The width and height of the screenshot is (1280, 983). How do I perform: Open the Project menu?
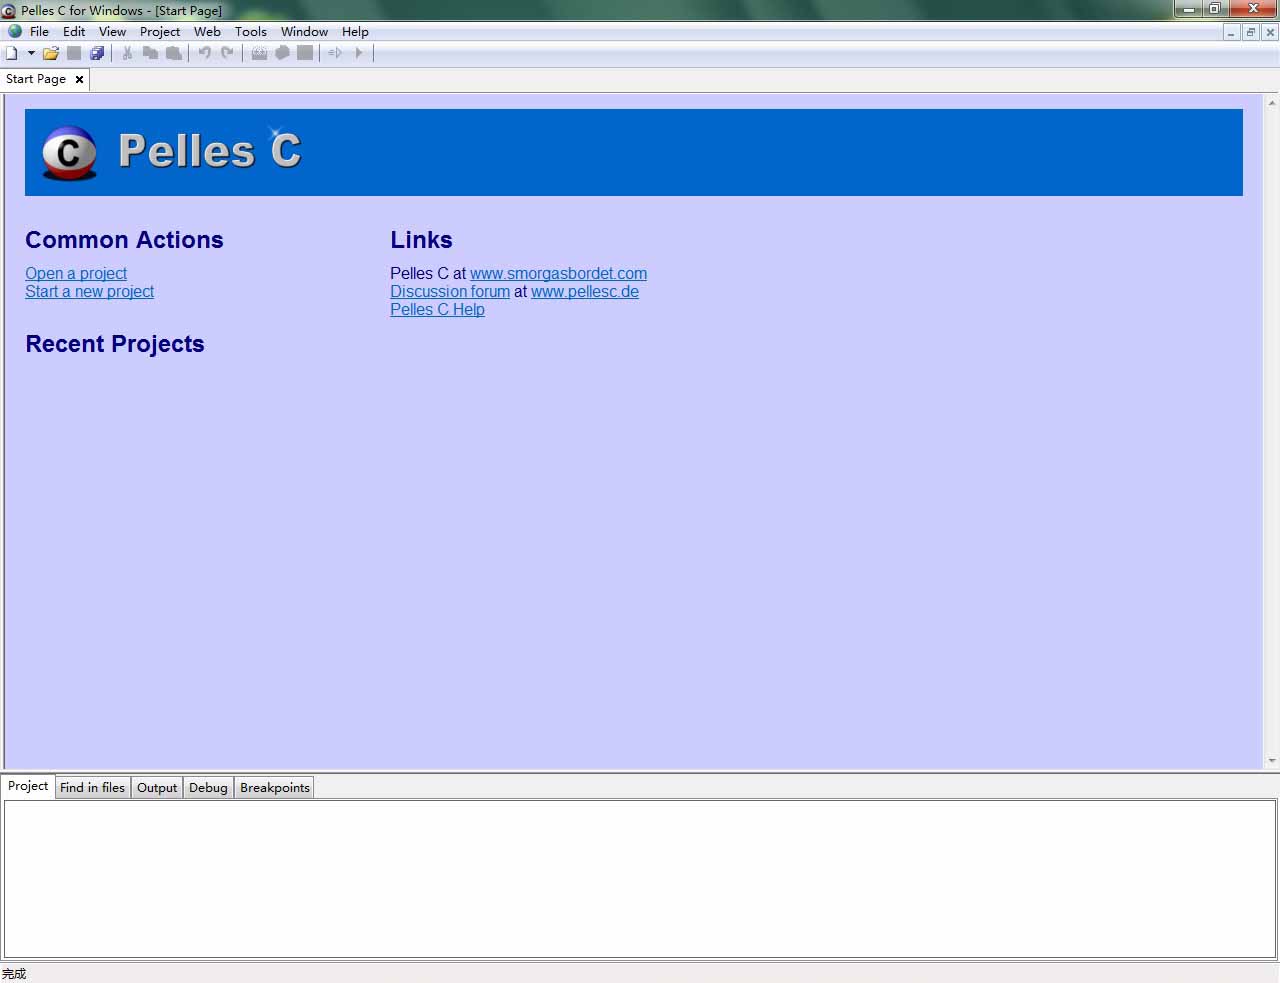pos(160,32)
